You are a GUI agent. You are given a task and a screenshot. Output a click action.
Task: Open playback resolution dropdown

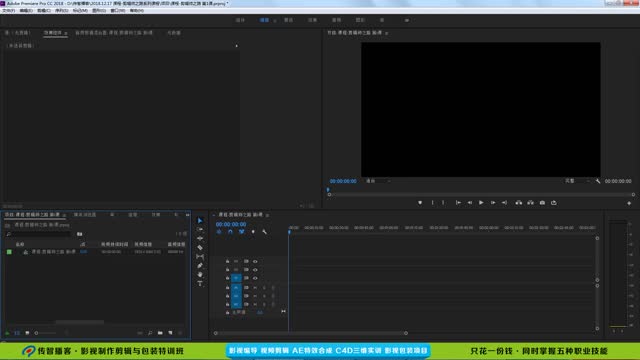(x=577, y=181)
